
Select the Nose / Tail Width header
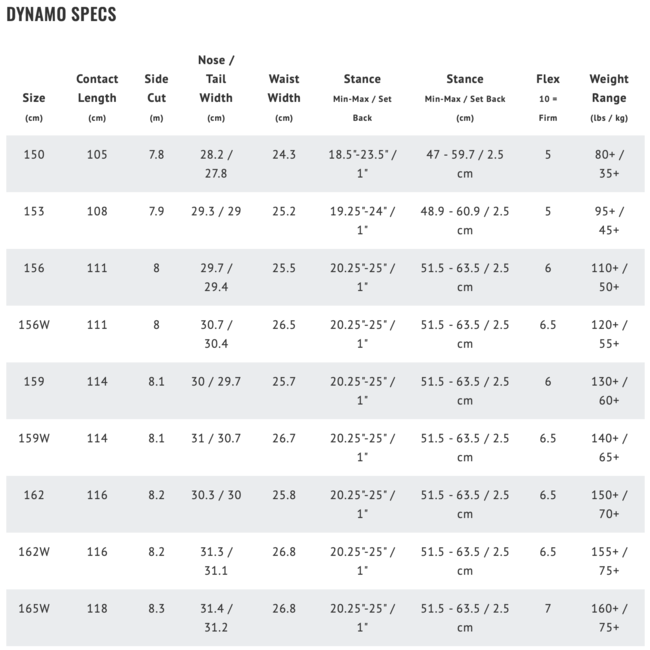point(216,79)
